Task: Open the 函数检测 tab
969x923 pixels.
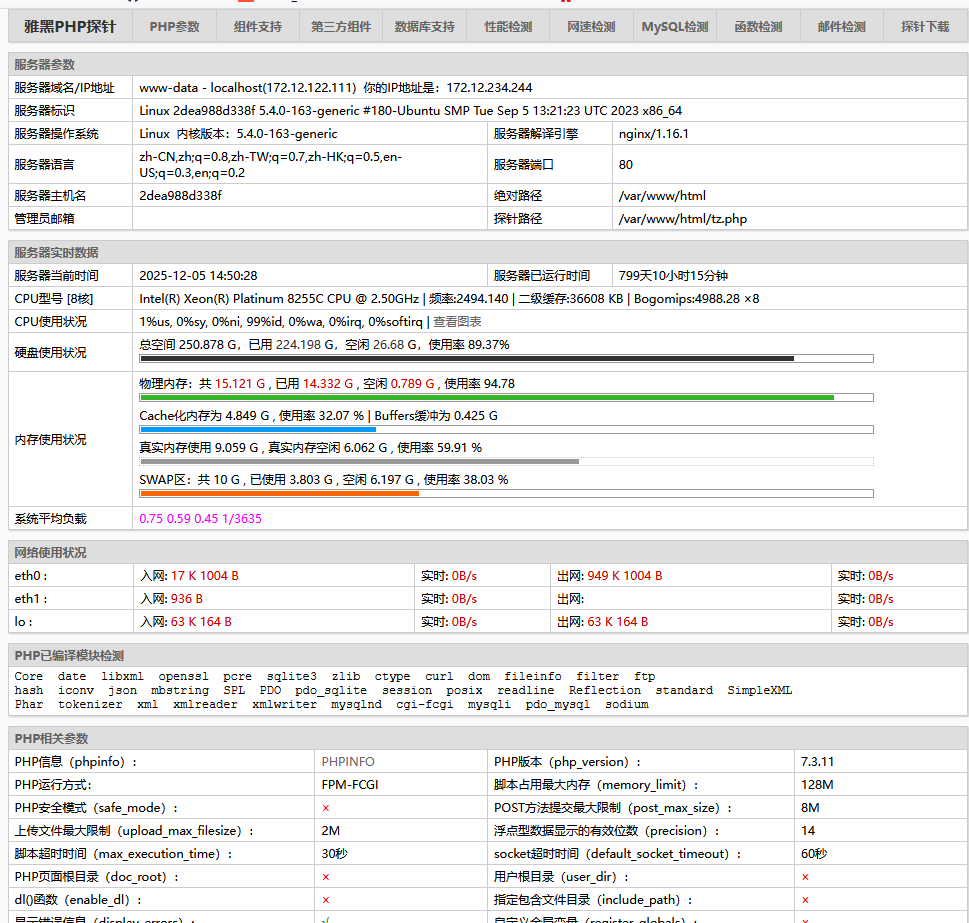Action: pyautogui.click(x=758, y=27)
